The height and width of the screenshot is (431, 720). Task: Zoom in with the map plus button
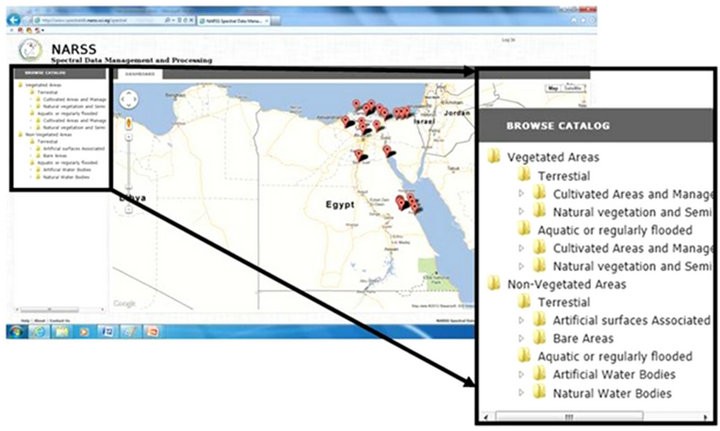point(129,137)
